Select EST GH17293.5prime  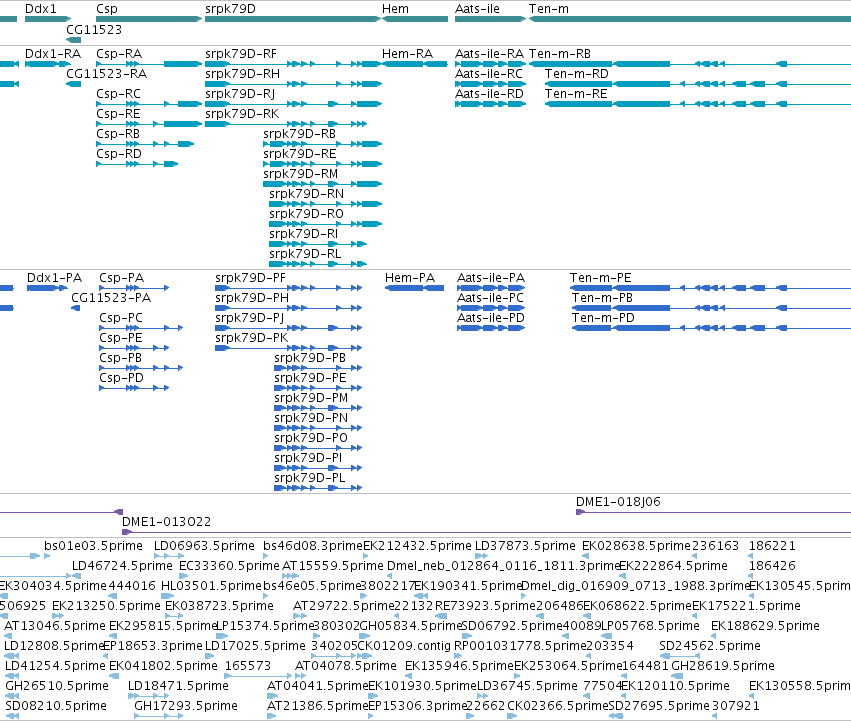(186, 706)
